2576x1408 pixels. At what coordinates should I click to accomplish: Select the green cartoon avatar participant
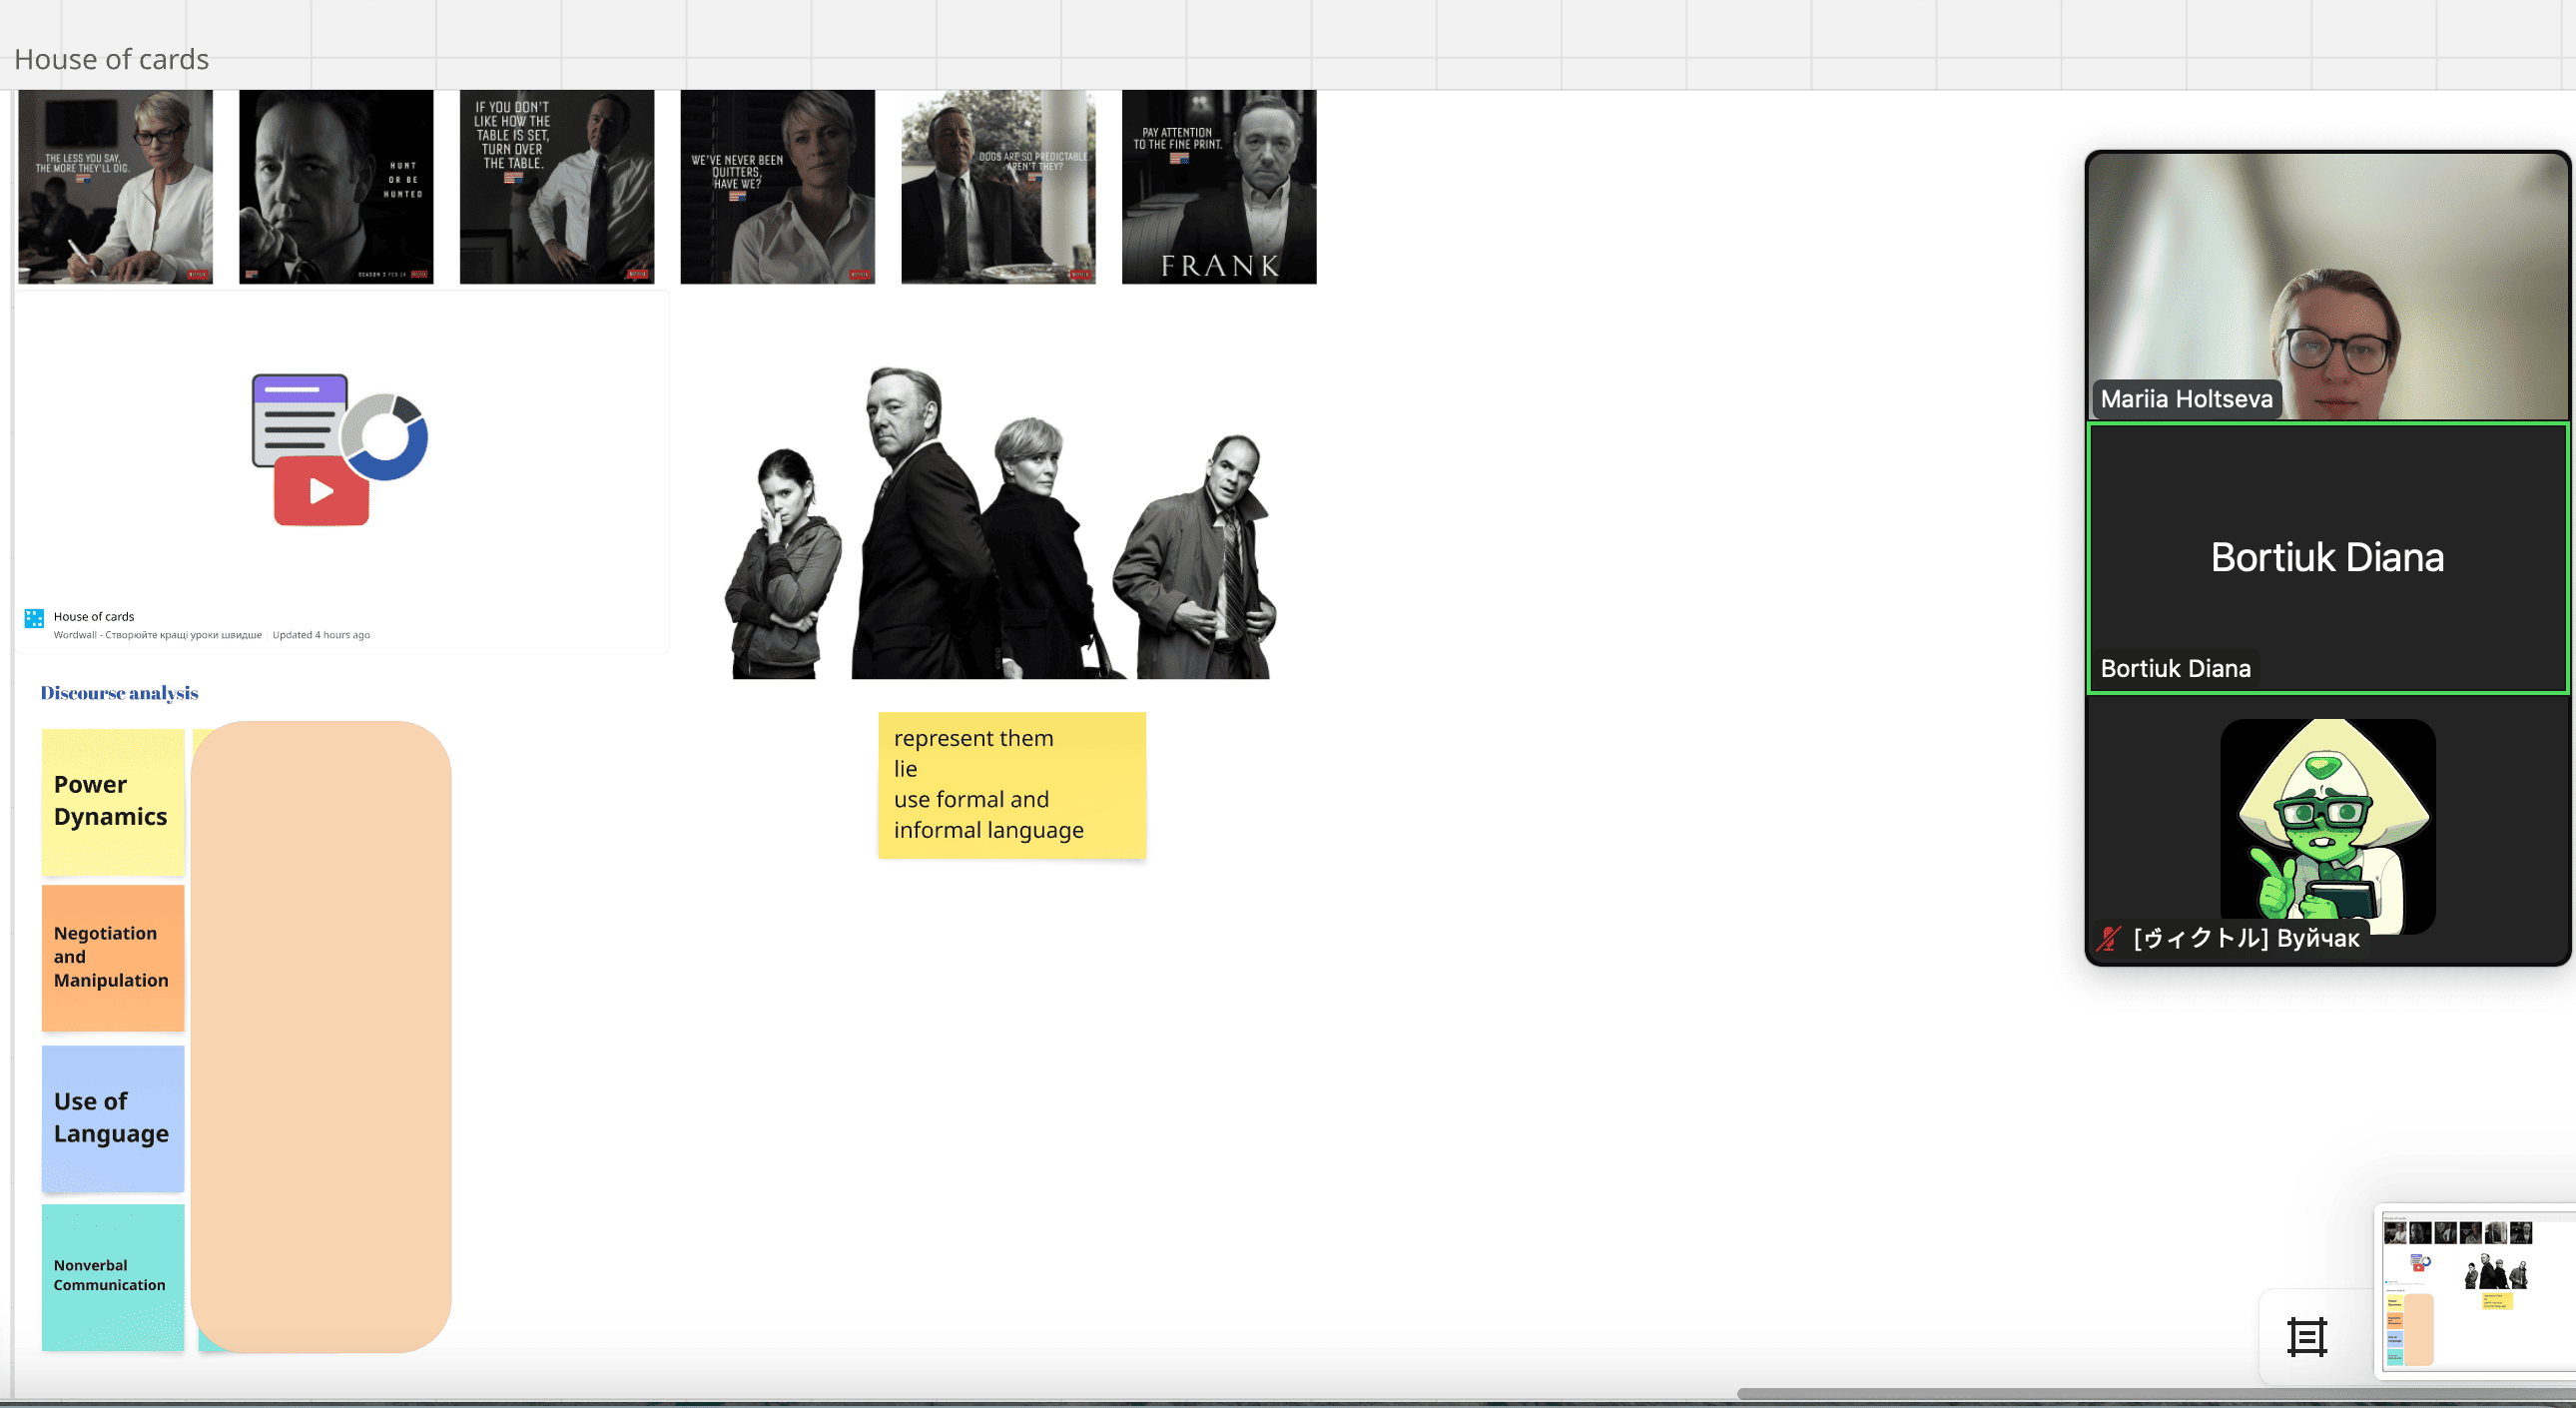[x=2327, y=824]
